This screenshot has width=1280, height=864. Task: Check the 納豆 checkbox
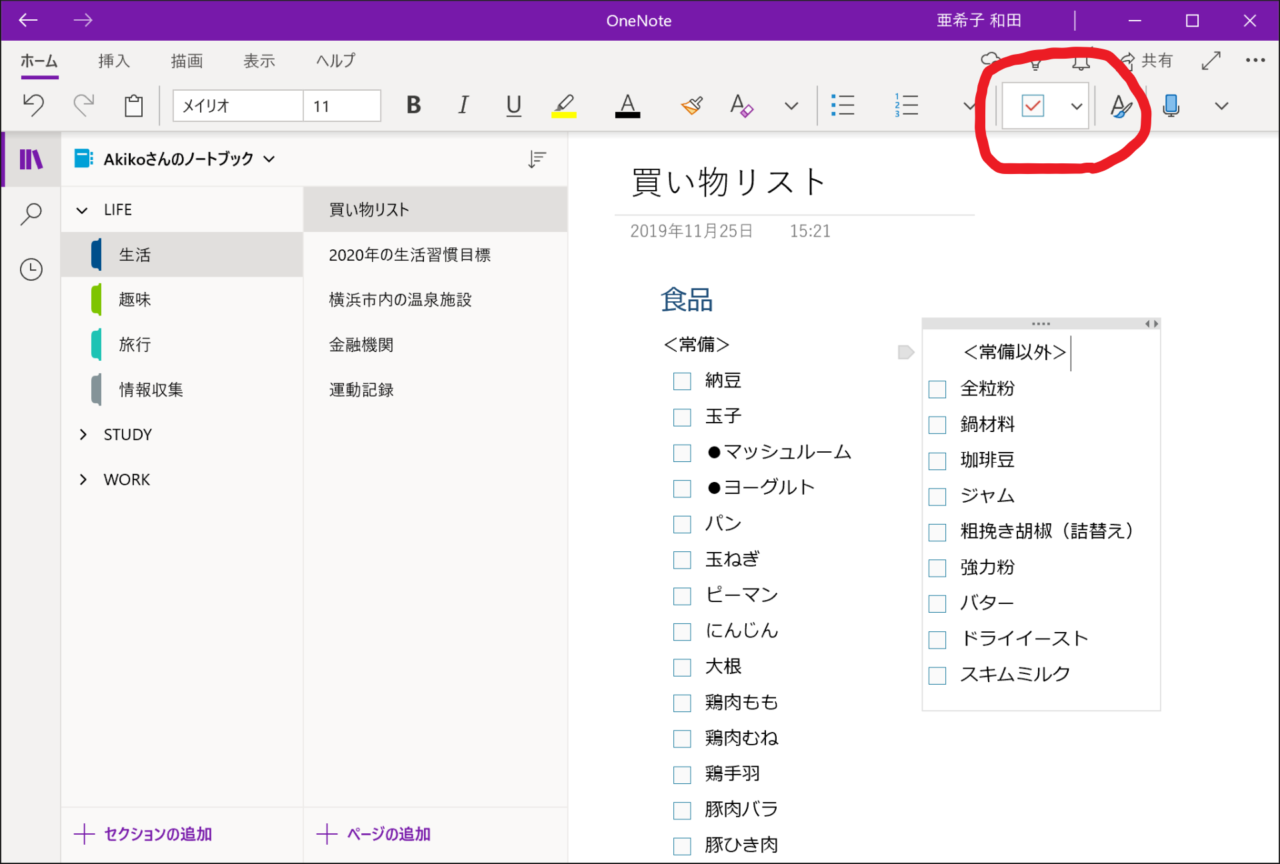[682, 381]
